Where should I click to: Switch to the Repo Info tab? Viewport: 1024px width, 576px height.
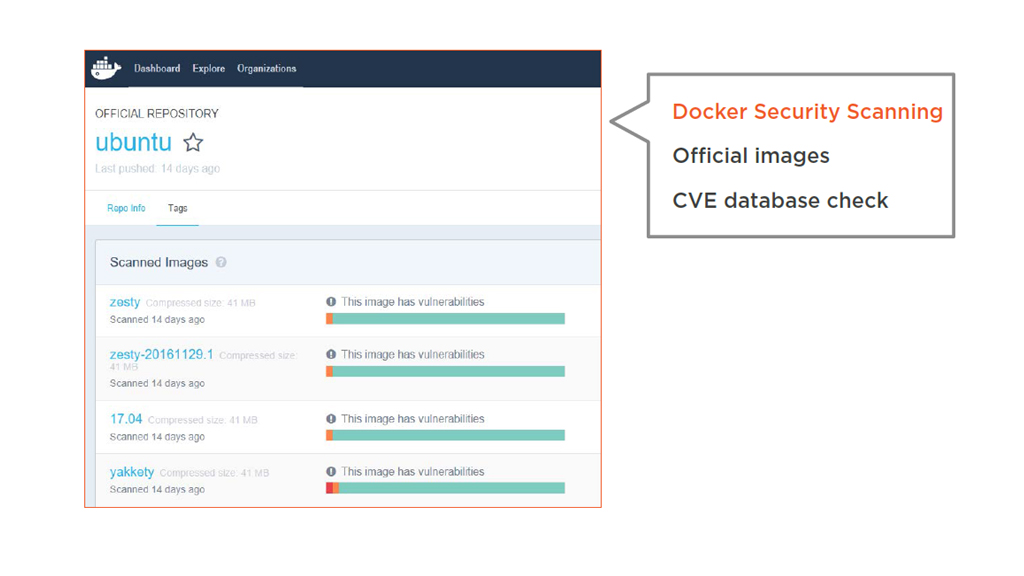126,208
